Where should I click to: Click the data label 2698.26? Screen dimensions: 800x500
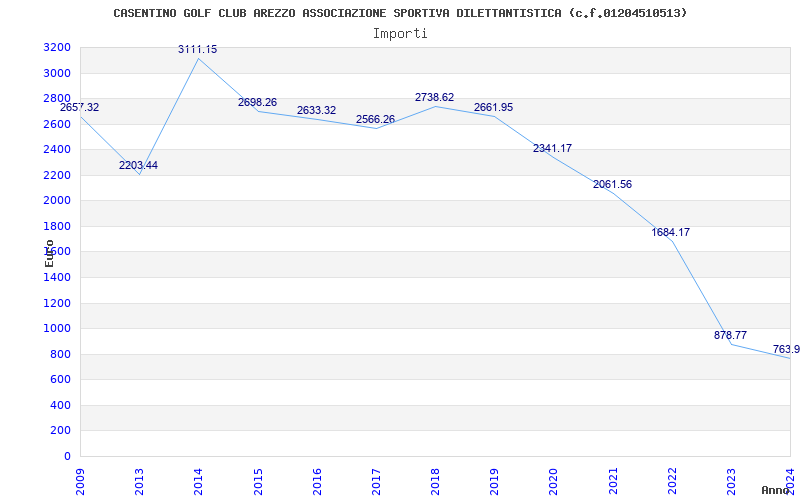point(257,102)
